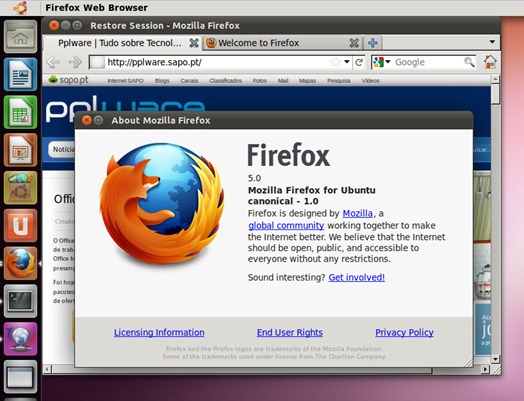Click the search magnifier icon
This screenshot has width=524, height=401.
(x=469, y=62)
